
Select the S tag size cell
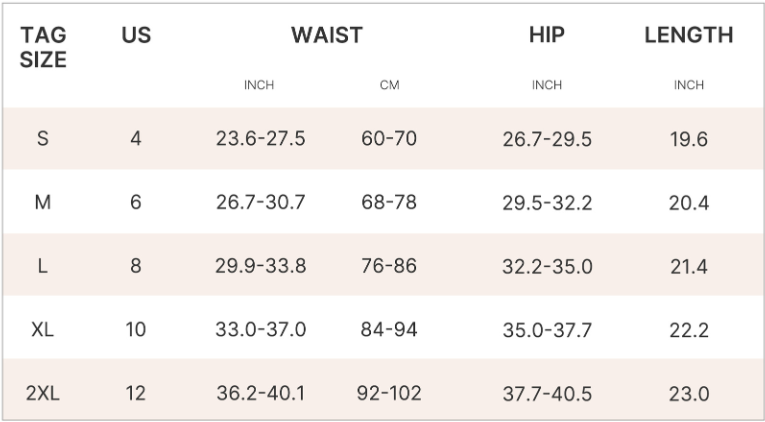click(x=42, y=139)
